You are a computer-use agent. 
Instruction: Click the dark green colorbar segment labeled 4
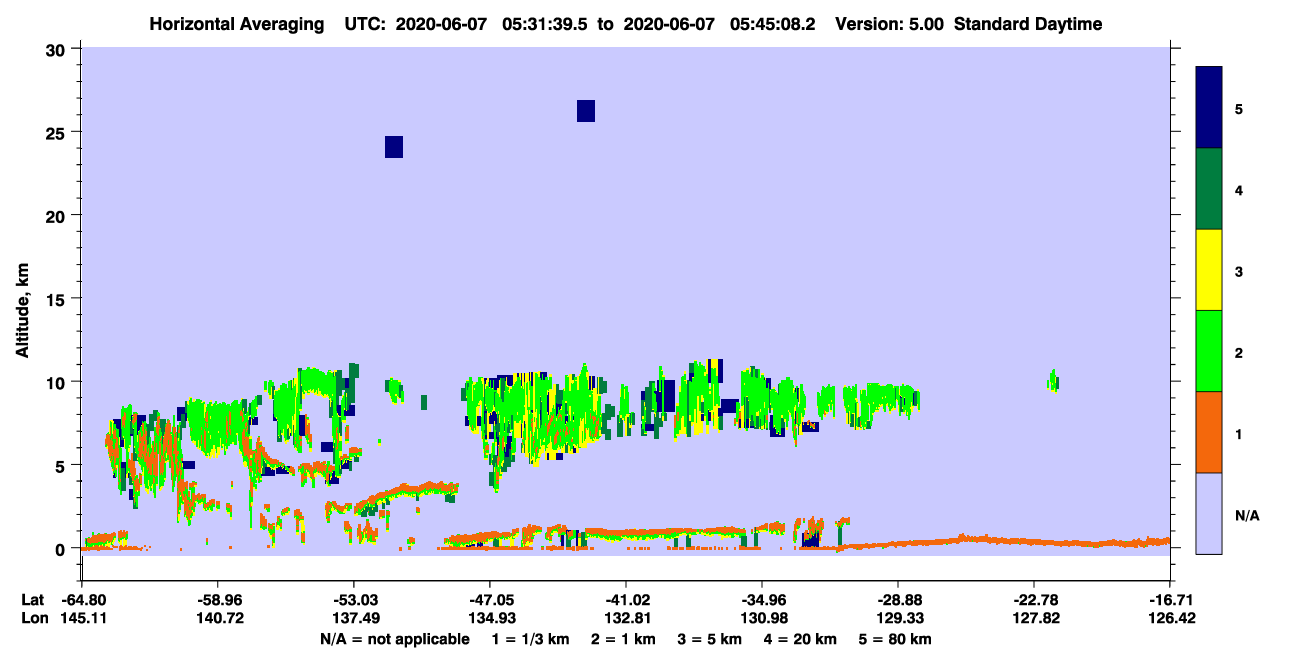coord(1209,189)
